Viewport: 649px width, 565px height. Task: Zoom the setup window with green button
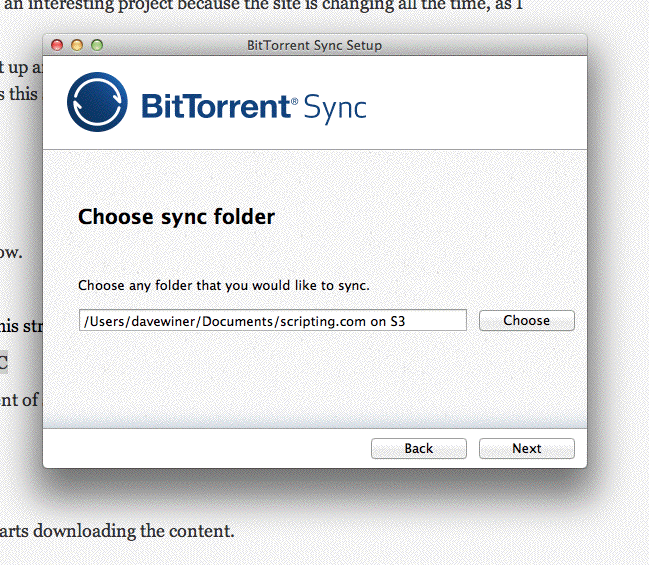(97, 45)
